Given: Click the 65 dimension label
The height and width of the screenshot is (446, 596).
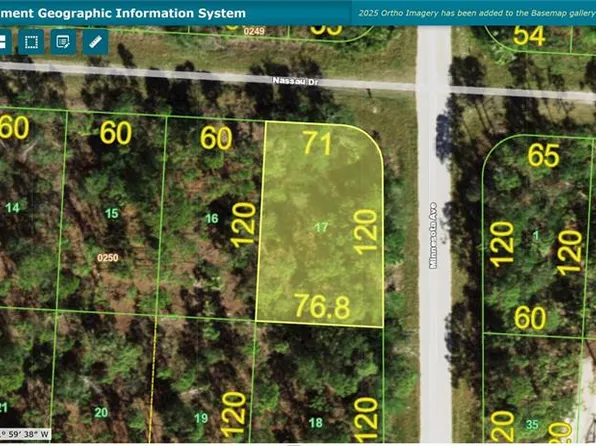Looking at the screenshot, I should click(x=544, y=156).
